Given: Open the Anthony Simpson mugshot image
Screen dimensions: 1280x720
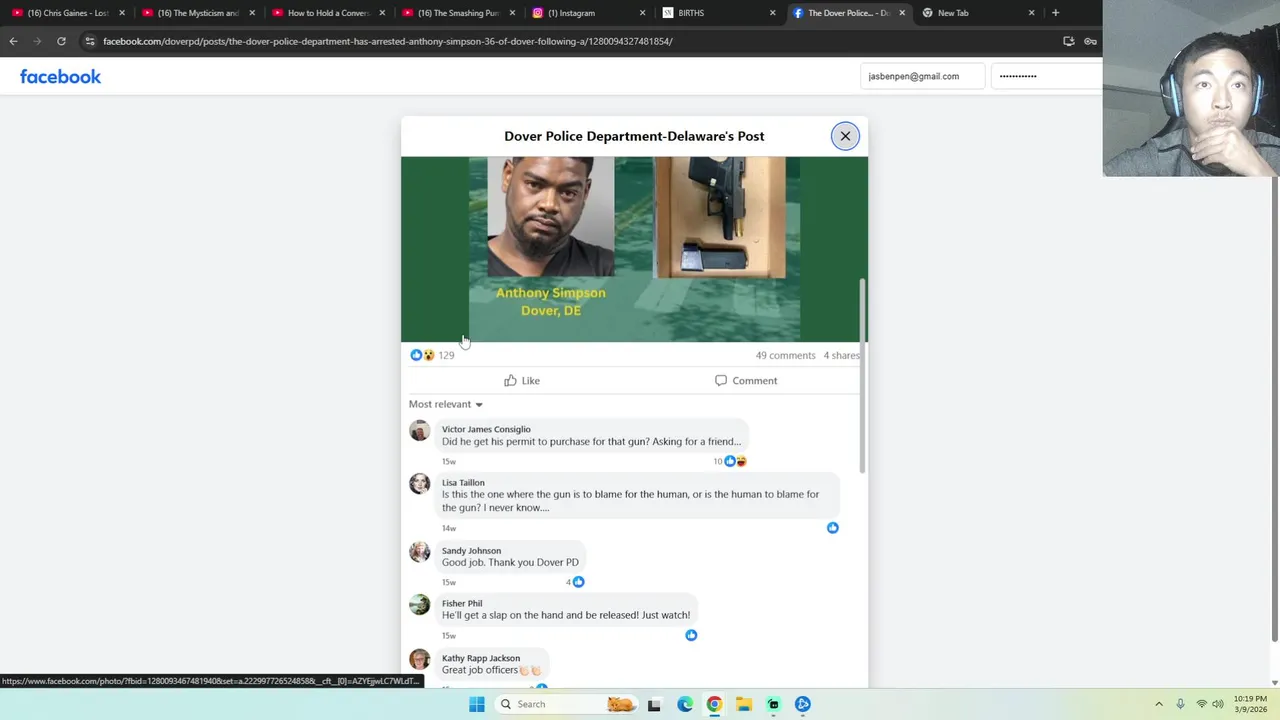Looking at the screenshot, I should coord(550,216).
